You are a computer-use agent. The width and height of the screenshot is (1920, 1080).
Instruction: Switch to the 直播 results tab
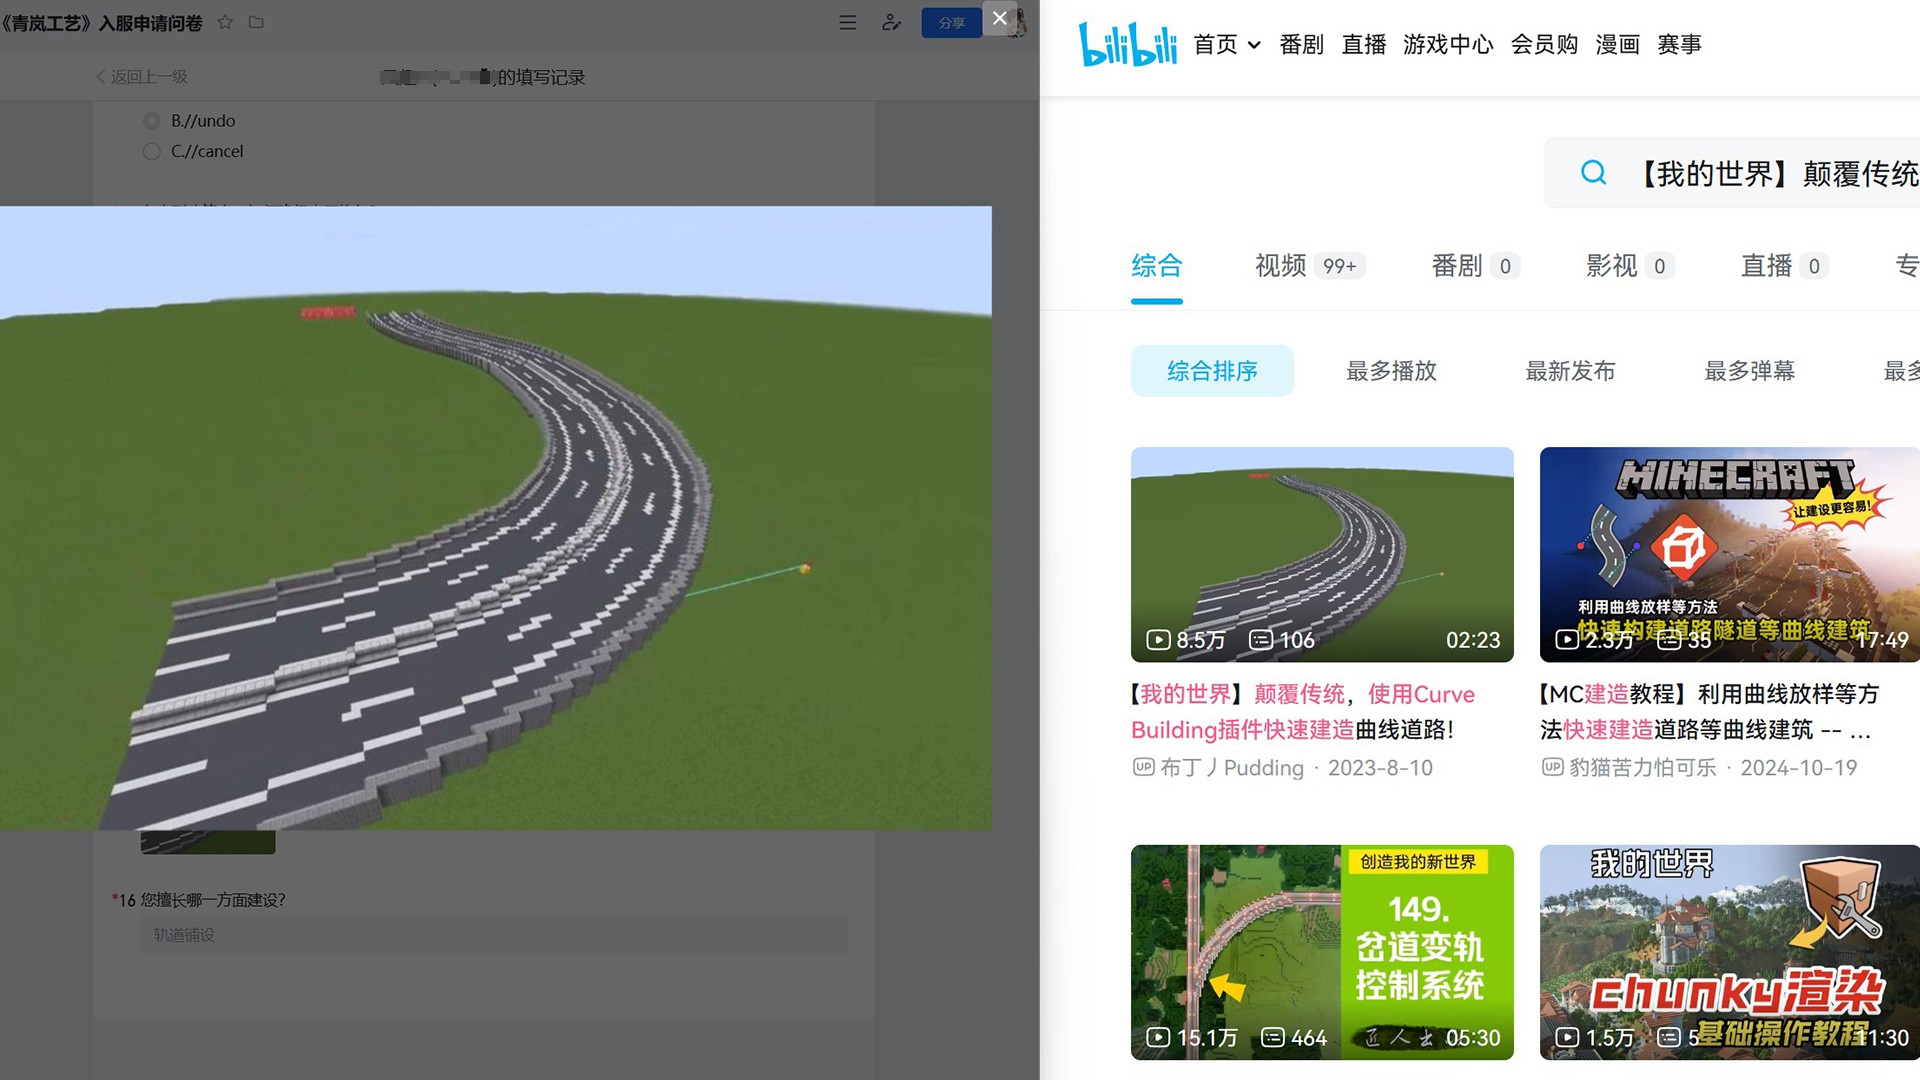[x=1785, y=266]
